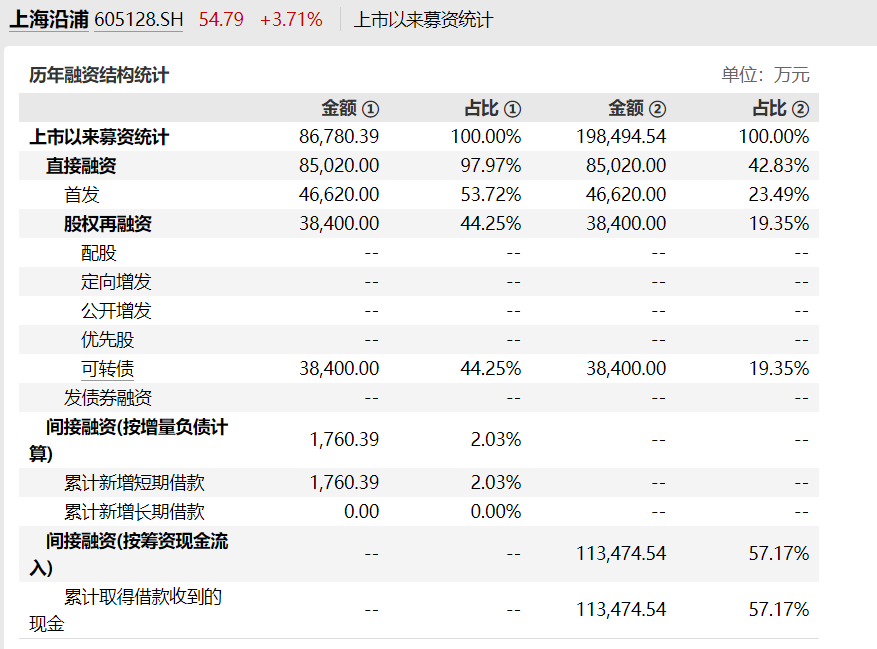Screen dimensions: 877x649
Task: Select the price change +3.71%
Action: point(291,20)
